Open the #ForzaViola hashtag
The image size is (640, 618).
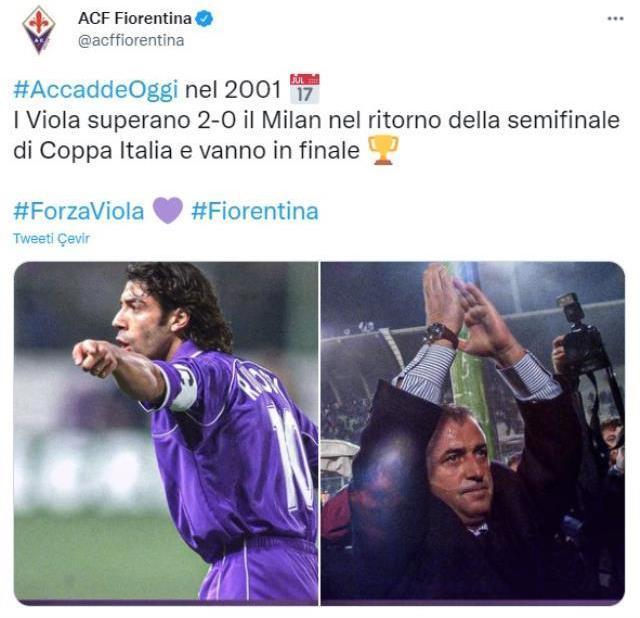click(79, 211)
